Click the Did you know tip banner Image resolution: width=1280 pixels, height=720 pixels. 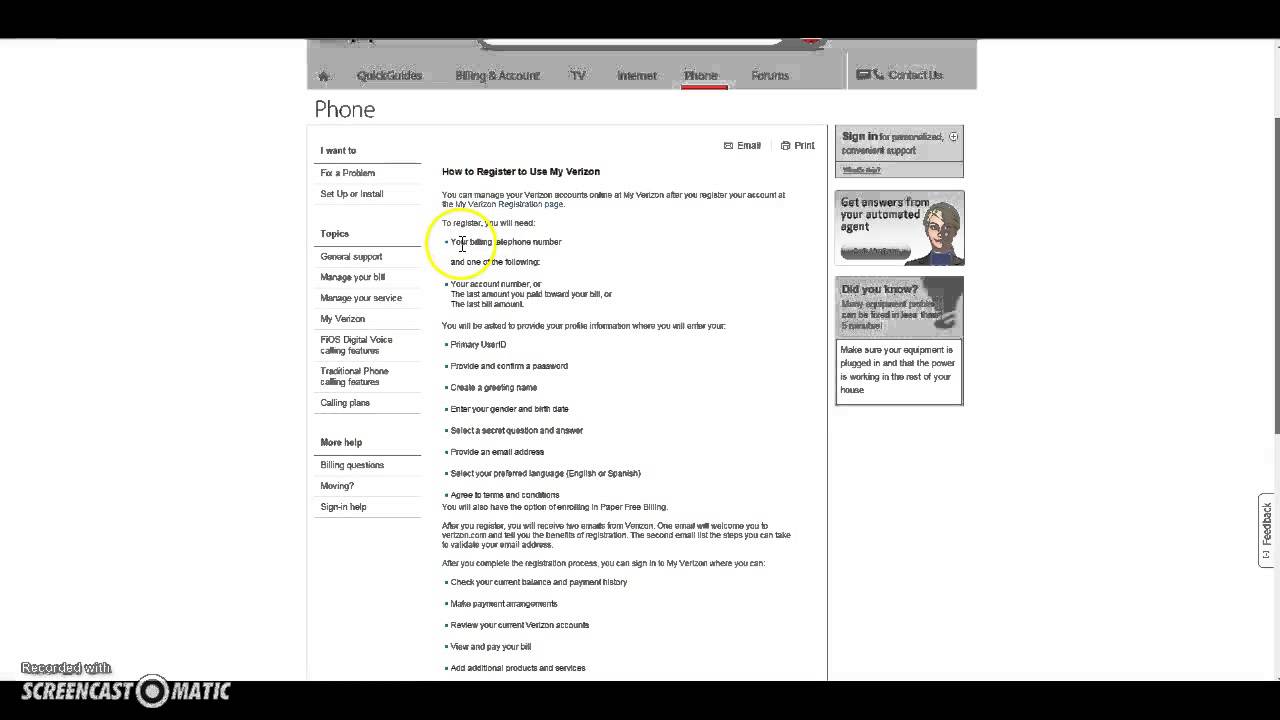(899, 307)
